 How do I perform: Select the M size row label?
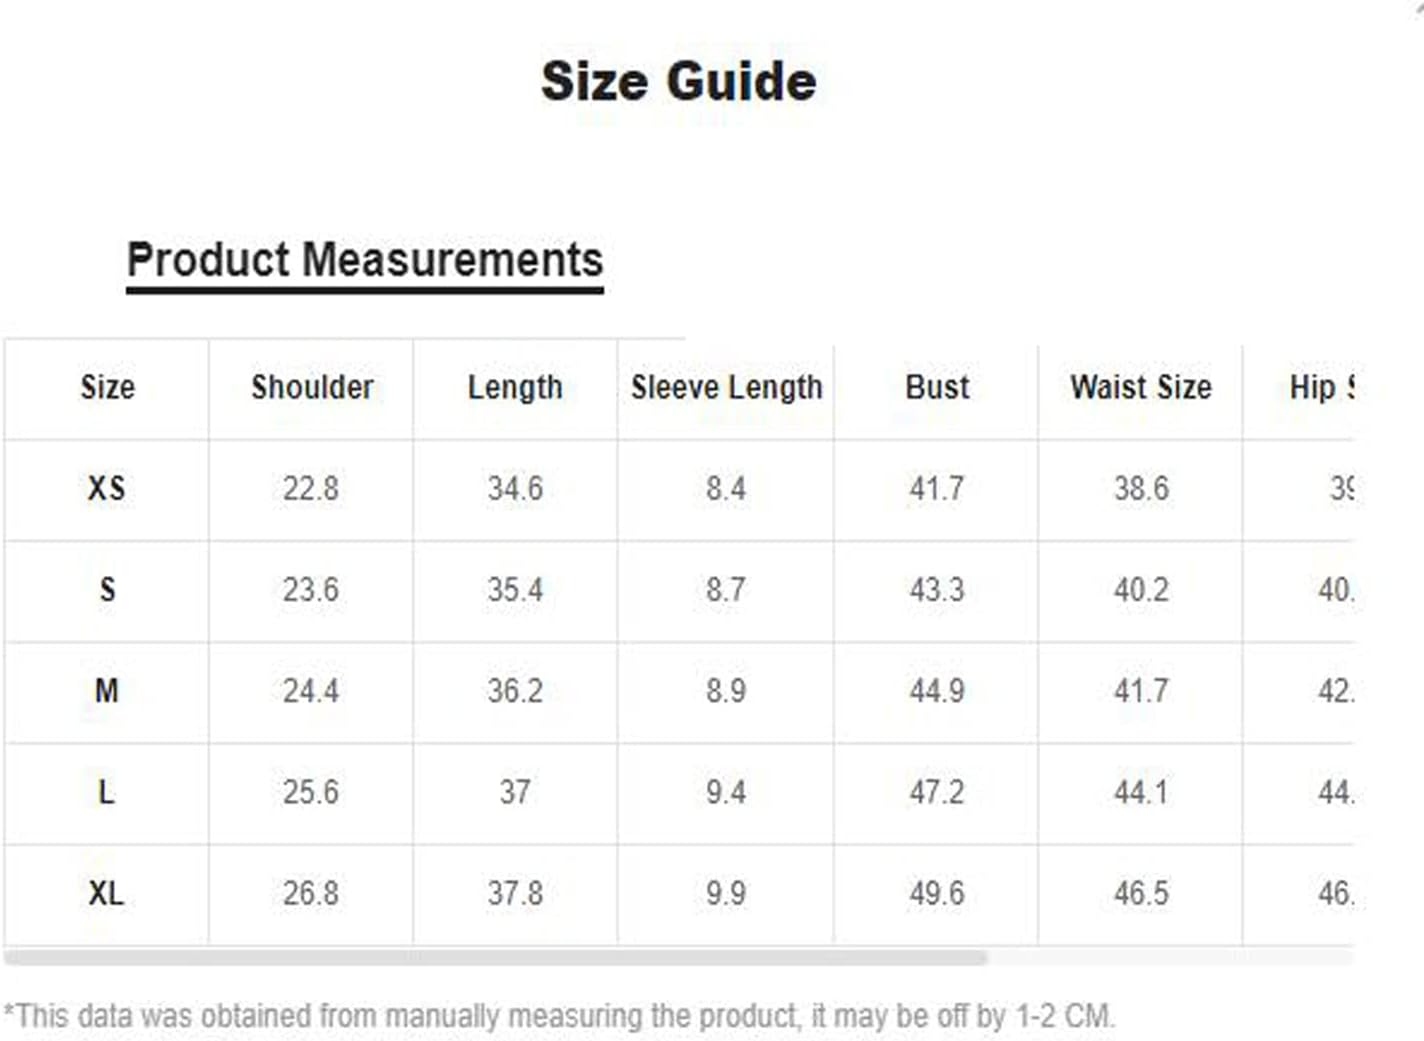tap(106, 691)
